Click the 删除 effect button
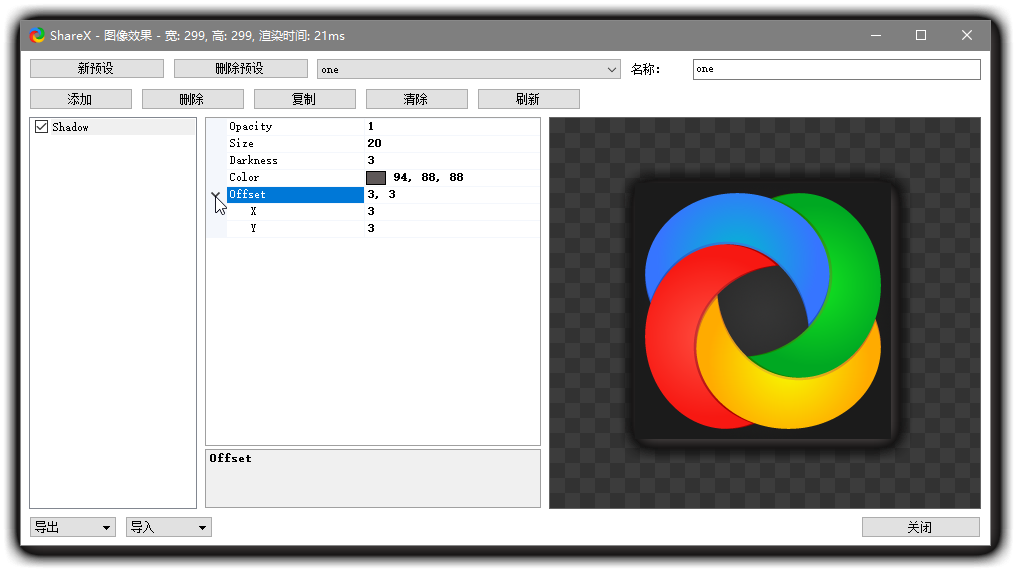Screen dimensions: 1014x569 click(x=192, y=99)
